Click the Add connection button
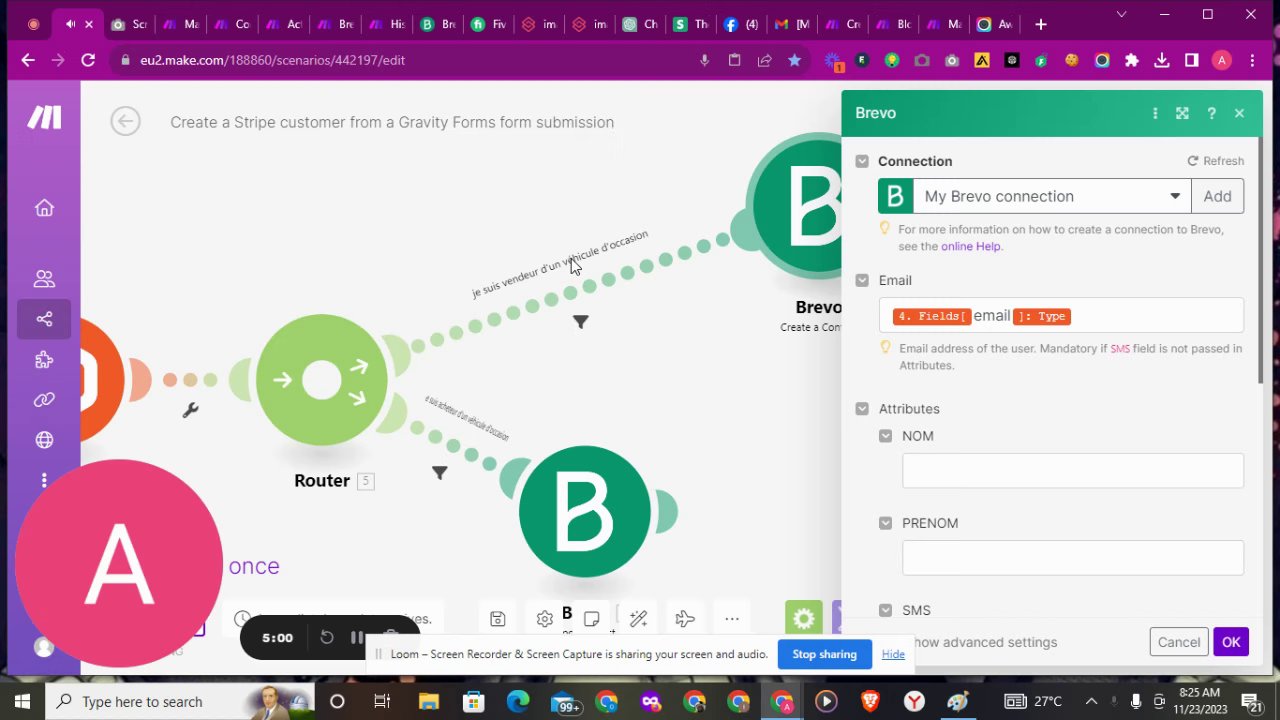This screenshot has width=1280, height=720. 1217,196
